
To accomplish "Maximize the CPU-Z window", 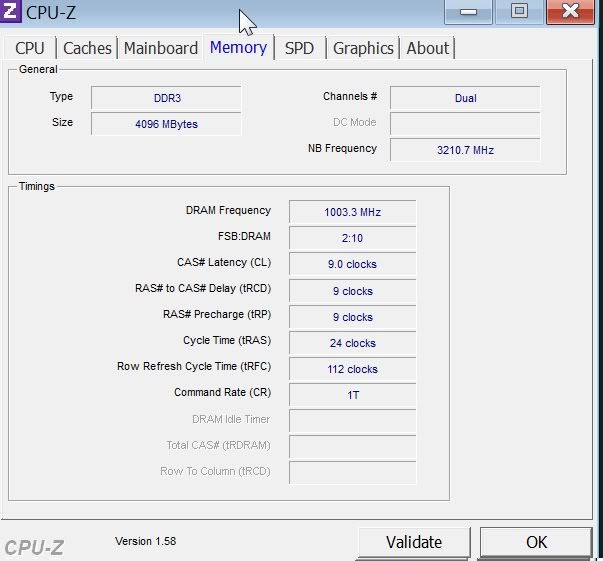I will pyautogui.click(x=519, y=12).
